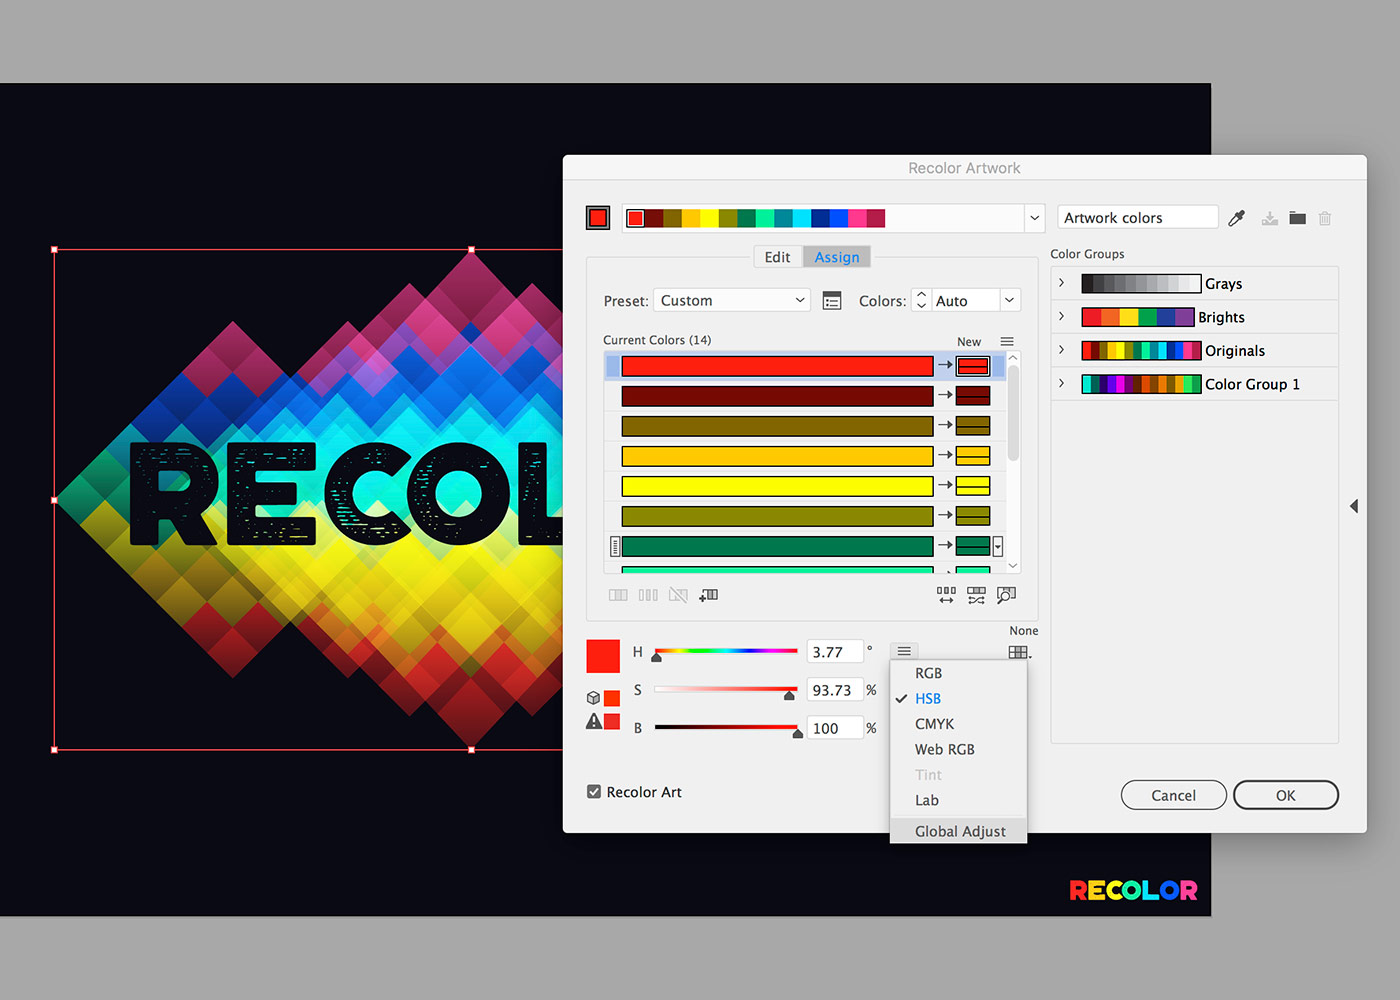Click the New Row icon
The width and height of the screenshot is (1400, 1000).
point(708,595)
